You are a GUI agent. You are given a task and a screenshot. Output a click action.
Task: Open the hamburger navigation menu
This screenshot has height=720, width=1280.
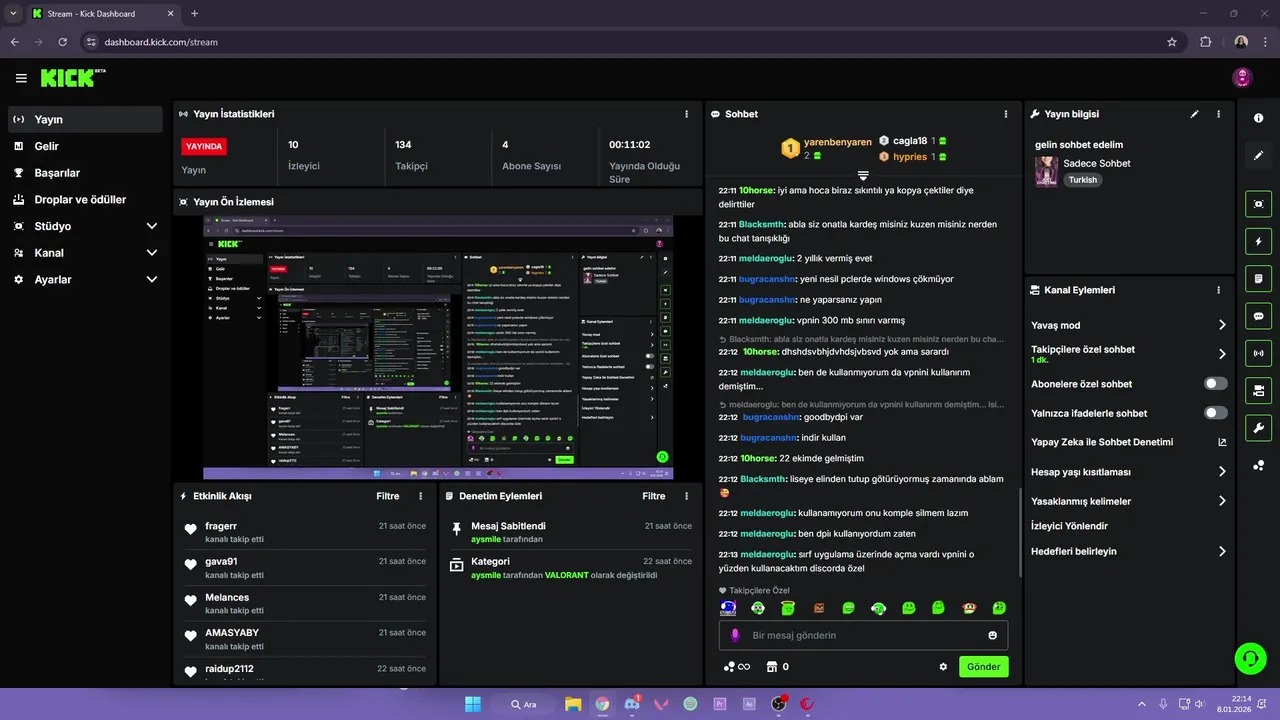[21, 78]
